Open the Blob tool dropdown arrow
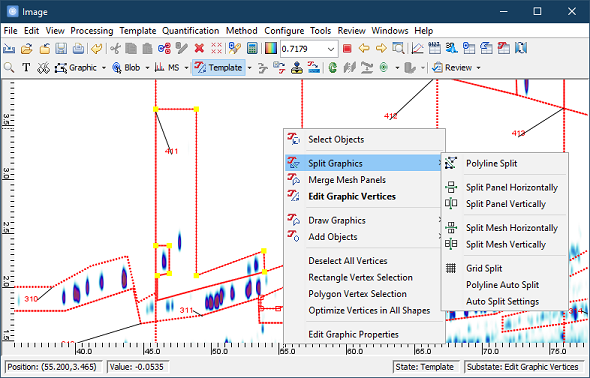The image size is (590, 378). (148, 68)
